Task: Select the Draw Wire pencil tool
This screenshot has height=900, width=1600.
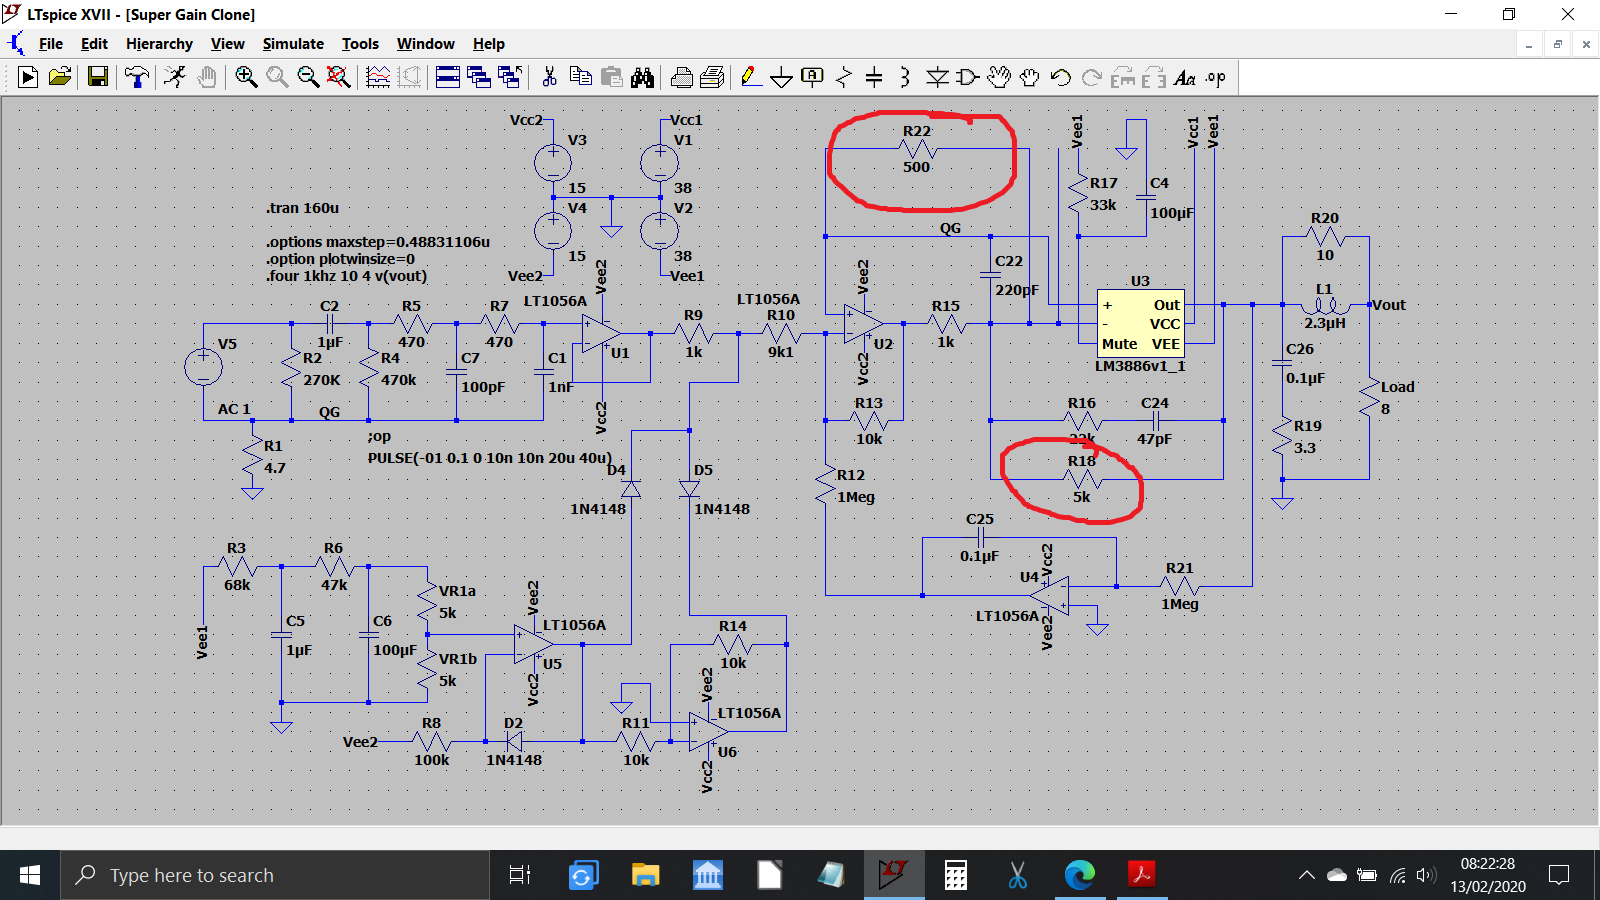Action: [751, 77]
